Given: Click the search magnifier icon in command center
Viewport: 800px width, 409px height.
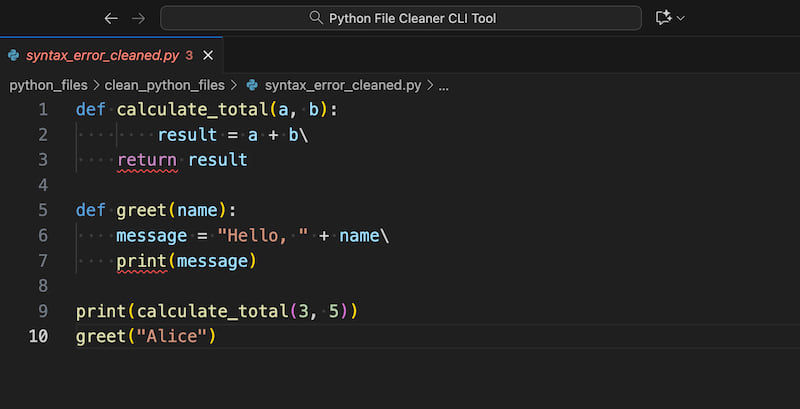Looking at the screenshot, I should point(316,18).
